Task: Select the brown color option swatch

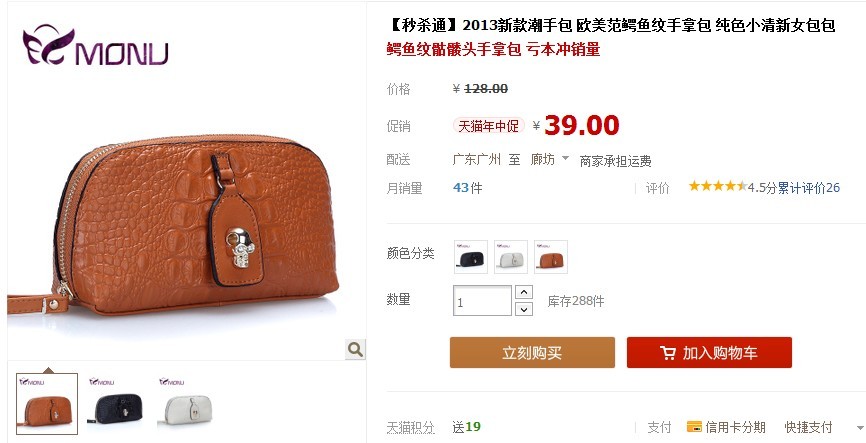Action: click(551, 257)
